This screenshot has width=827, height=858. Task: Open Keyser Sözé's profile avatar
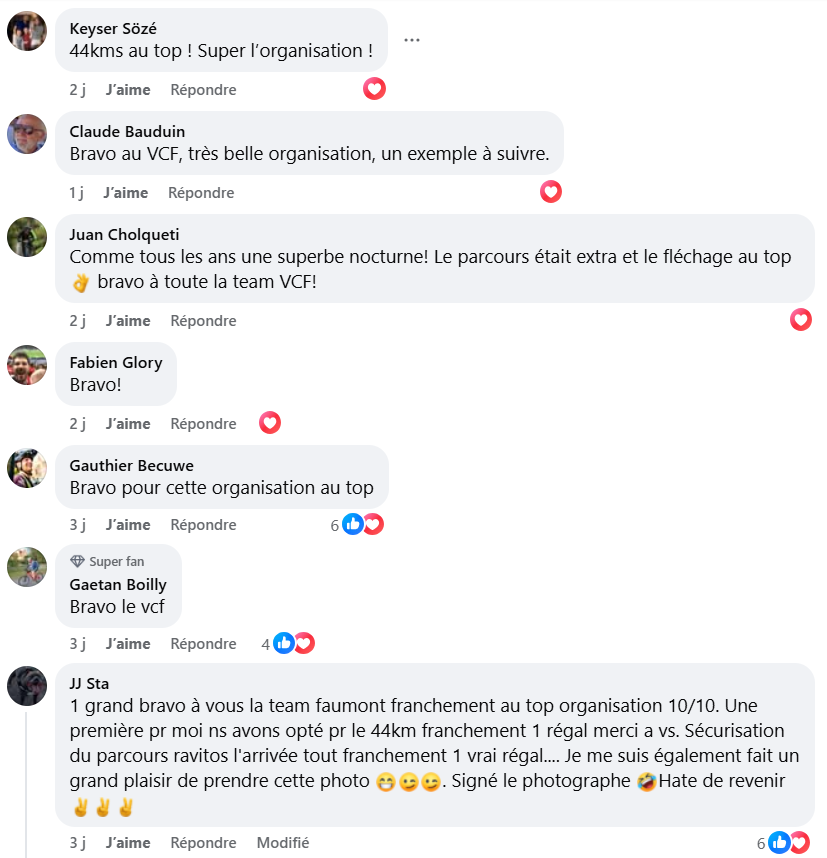[27, 31]
